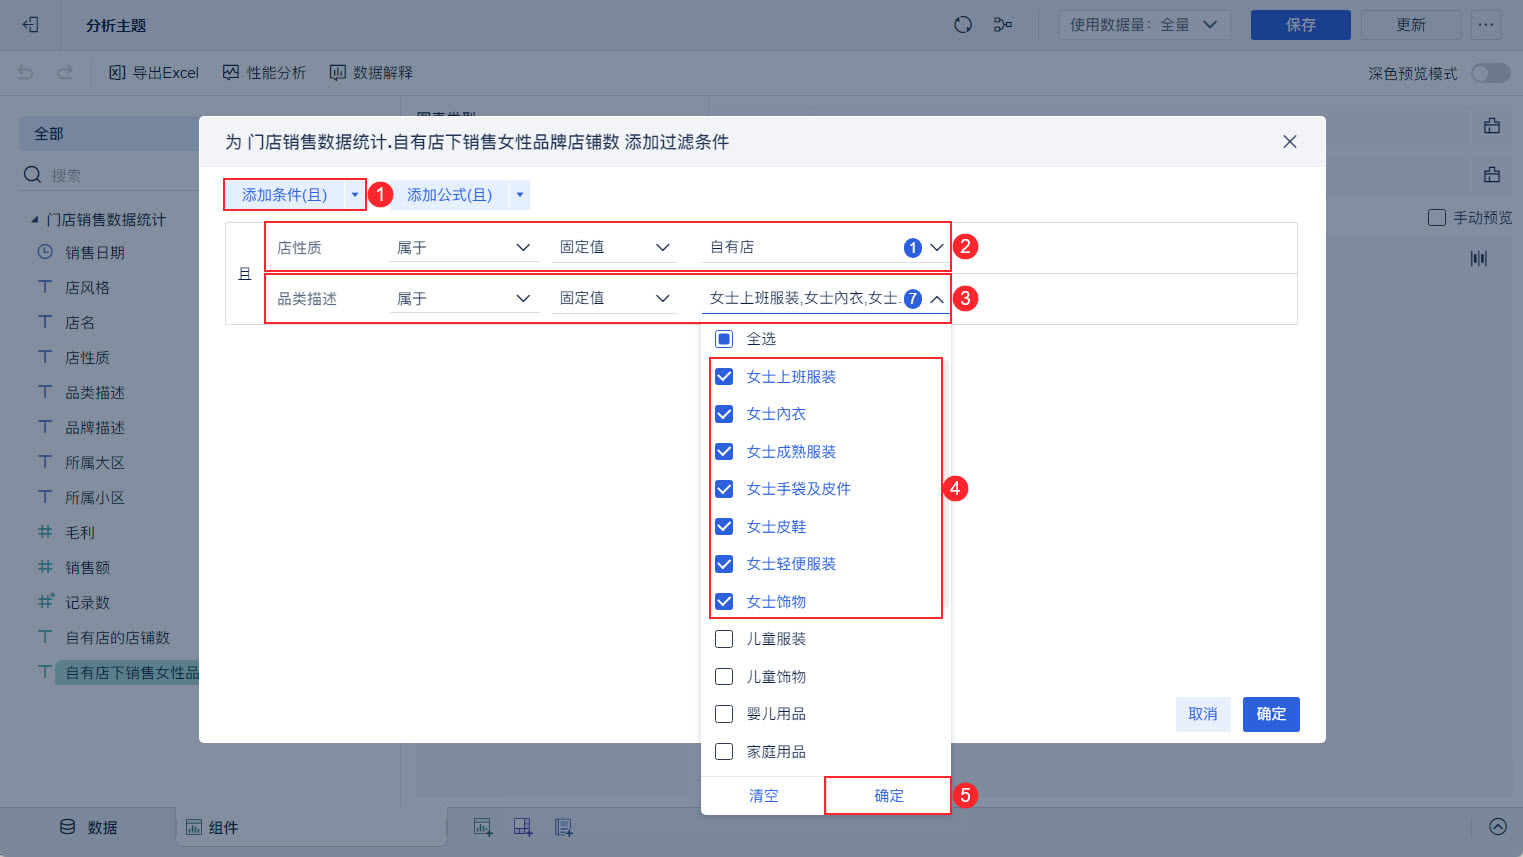
Task: Open the table relation view icon
Action: pos(1003,25)
